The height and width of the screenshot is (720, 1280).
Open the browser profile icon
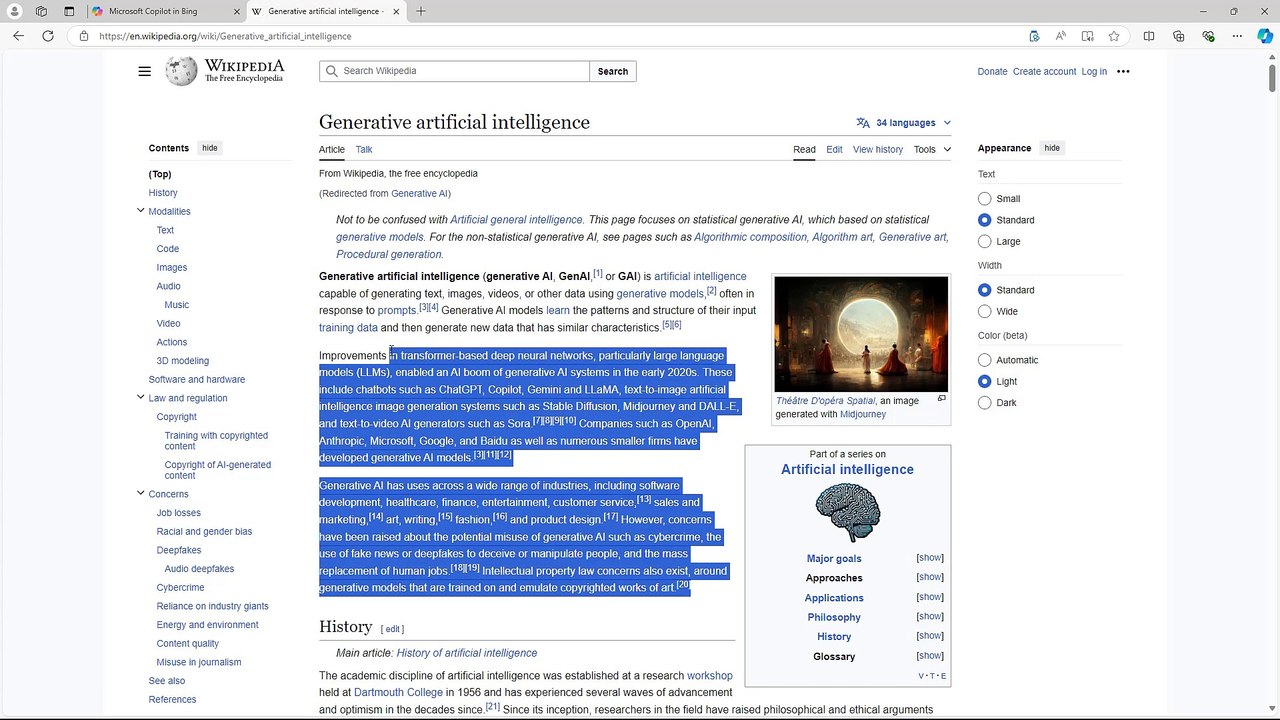tap(14, 11)
